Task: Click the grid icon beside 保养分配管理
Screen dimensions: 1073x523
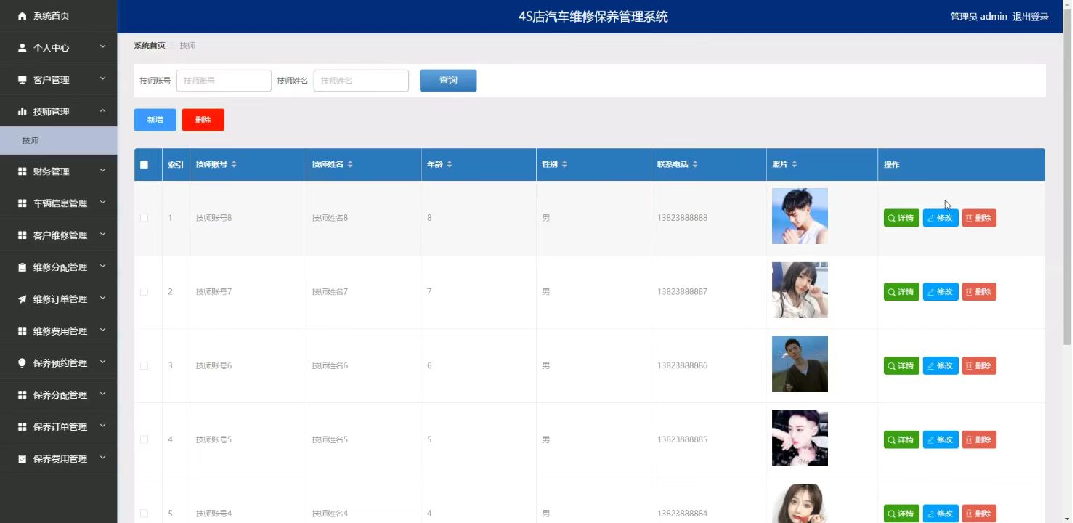Action: pyautogui.click(x=22, y=395)
